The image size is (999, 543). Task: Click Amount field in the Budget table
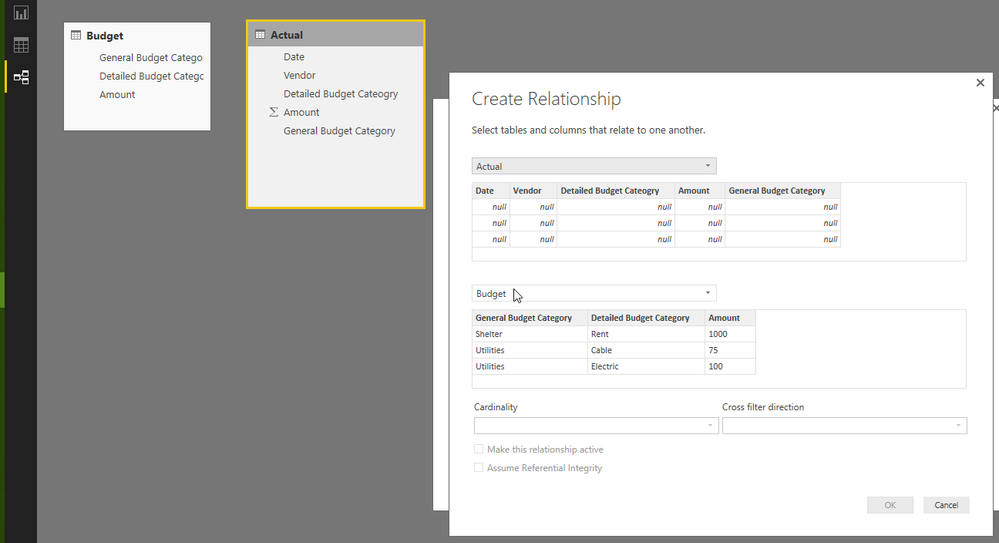pyautogui.click(x=117, y=94)
